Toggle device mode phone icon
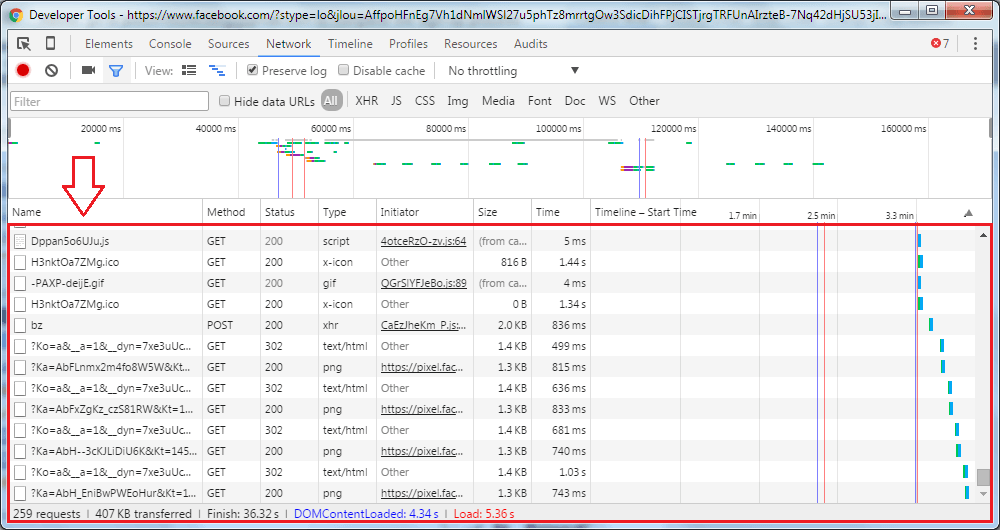This screenshot has height=530, width=1000. (51, 44)
